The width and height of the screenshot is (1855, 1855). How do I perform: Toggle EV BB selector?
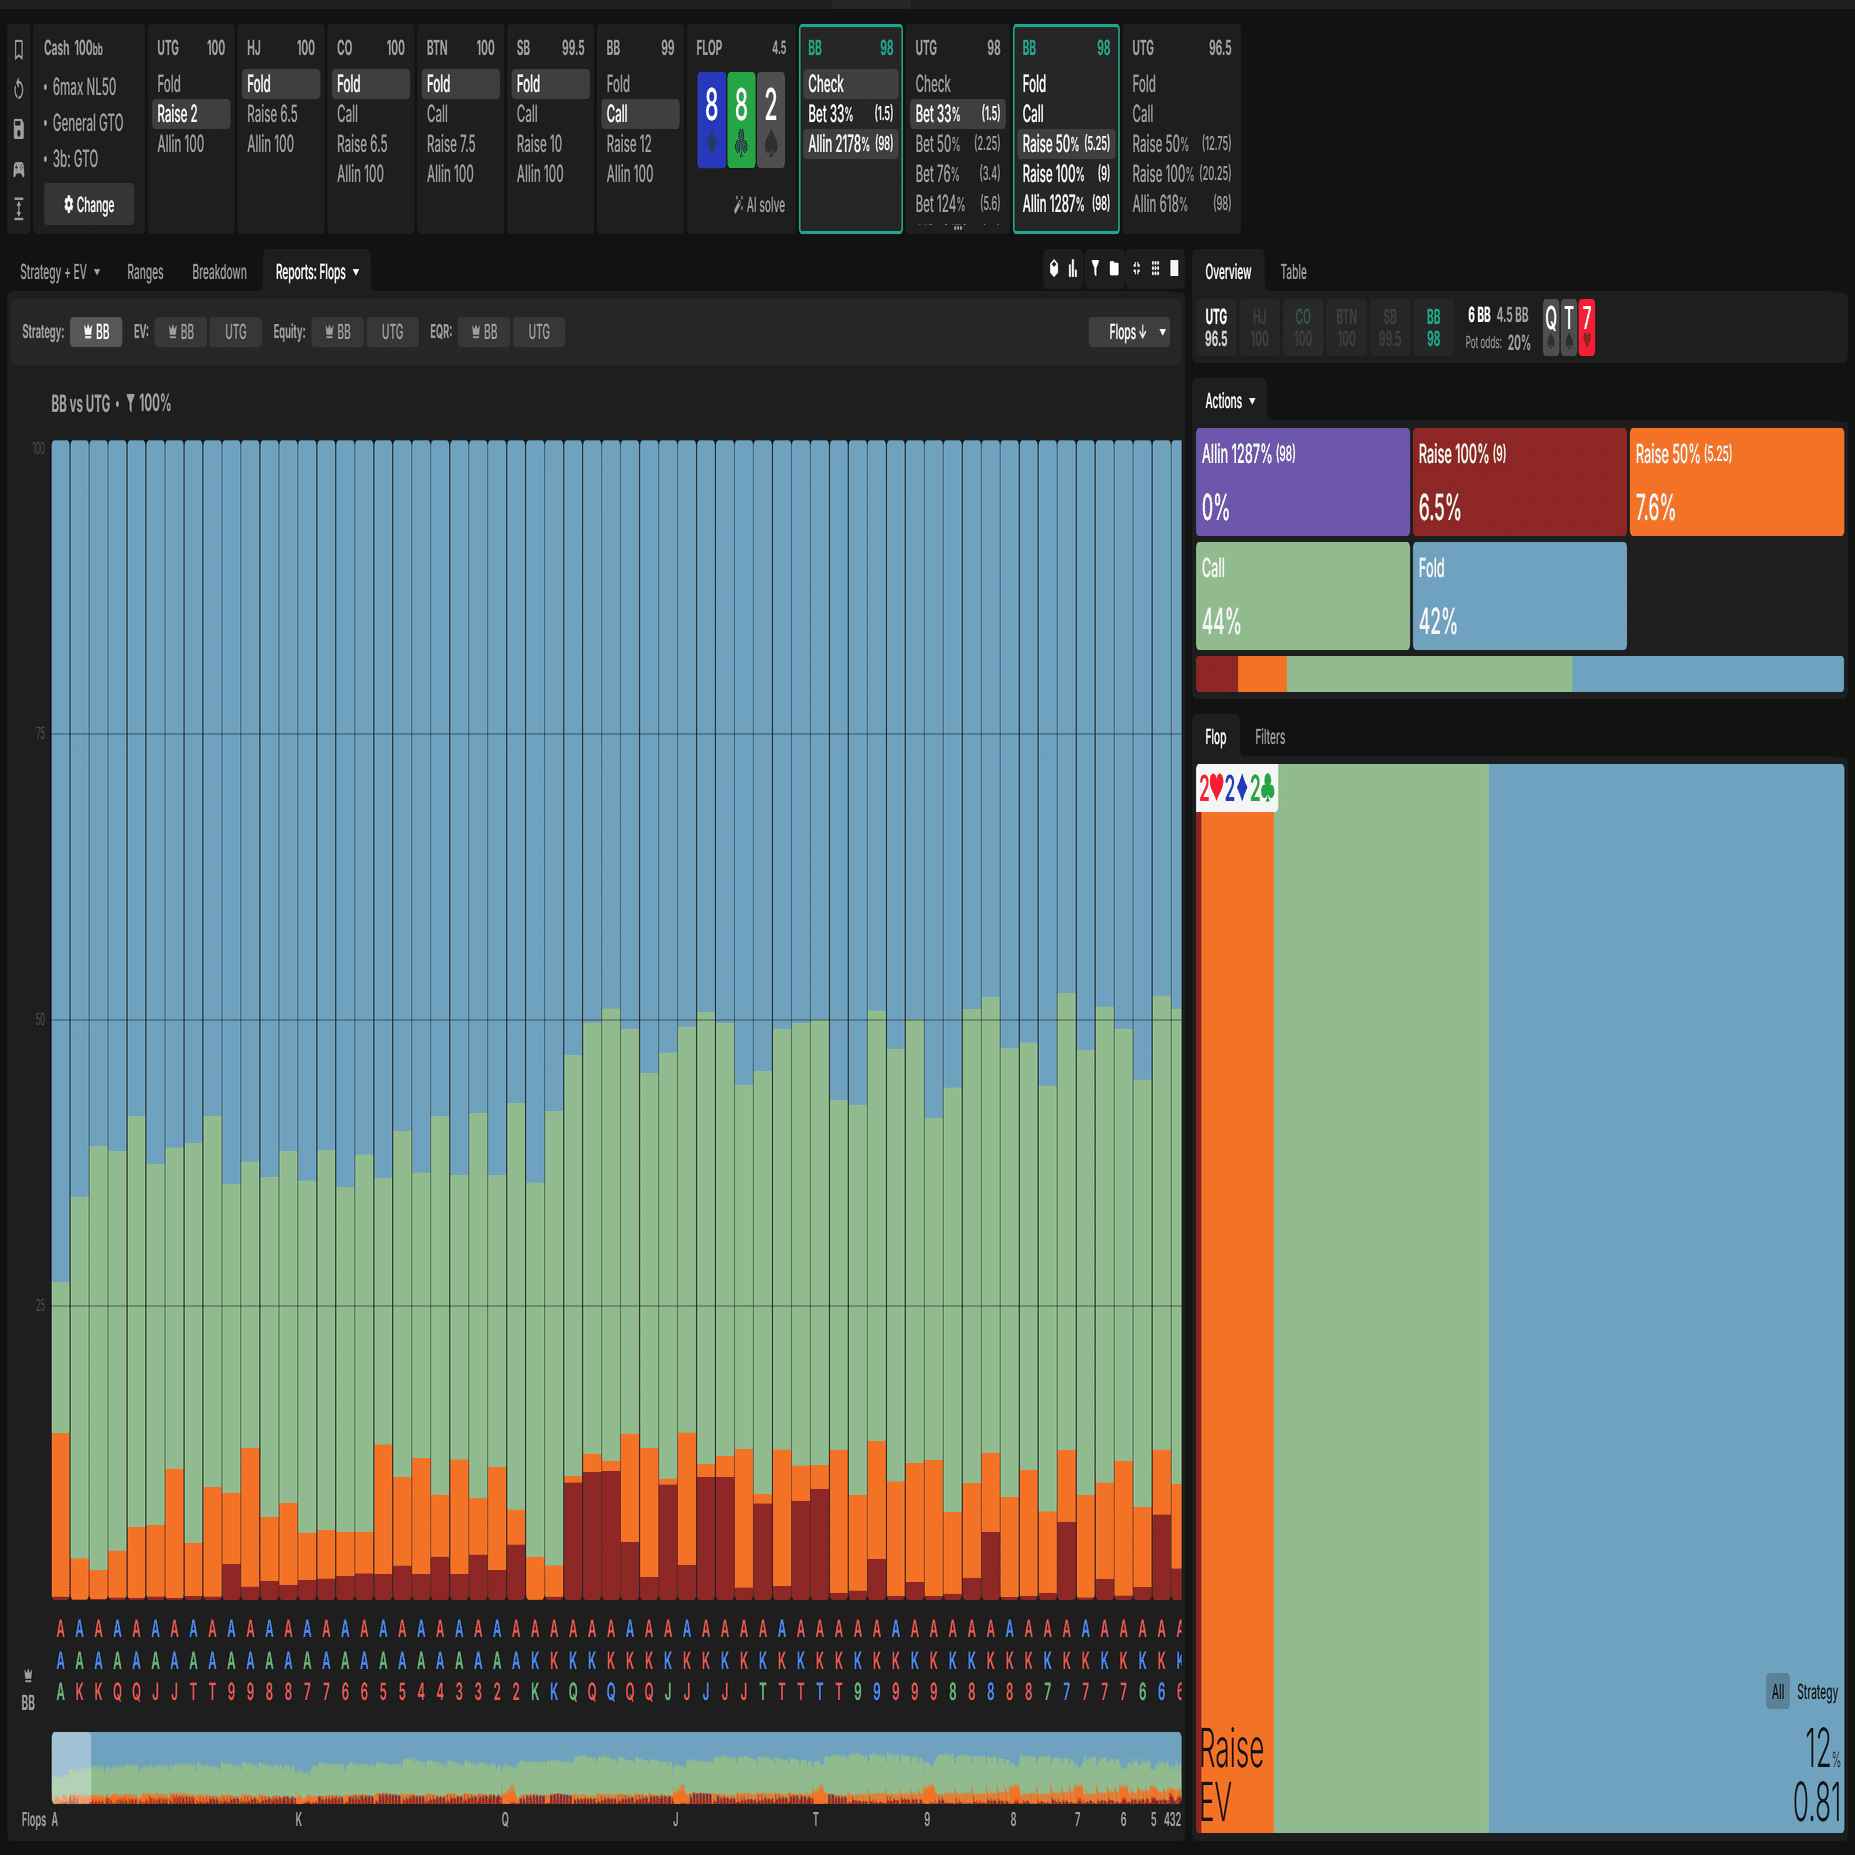pyautogui.click(x=181, y=332)
